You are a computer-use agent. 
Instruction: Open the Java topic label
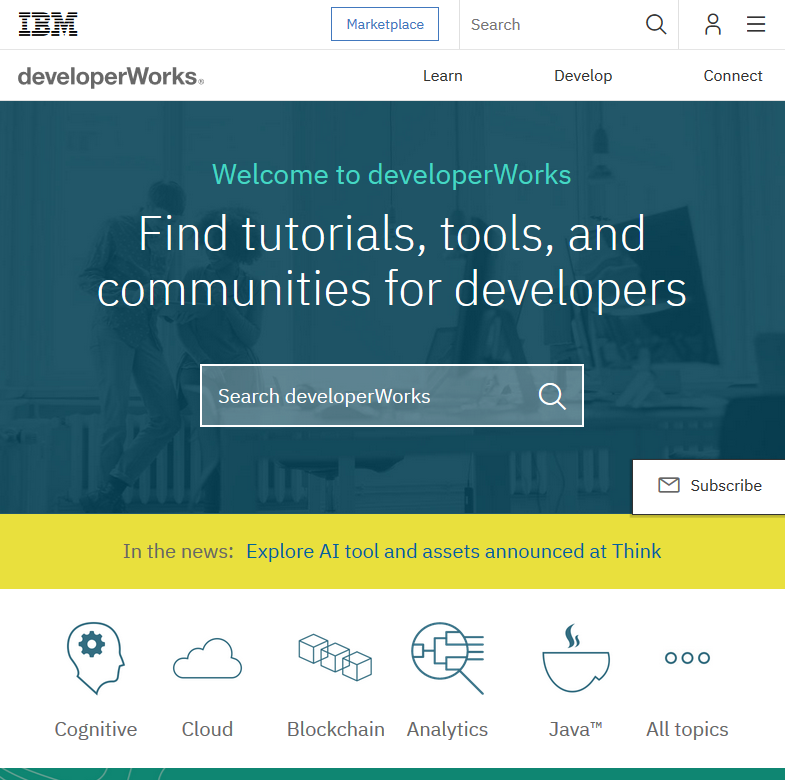coord(576,729)
